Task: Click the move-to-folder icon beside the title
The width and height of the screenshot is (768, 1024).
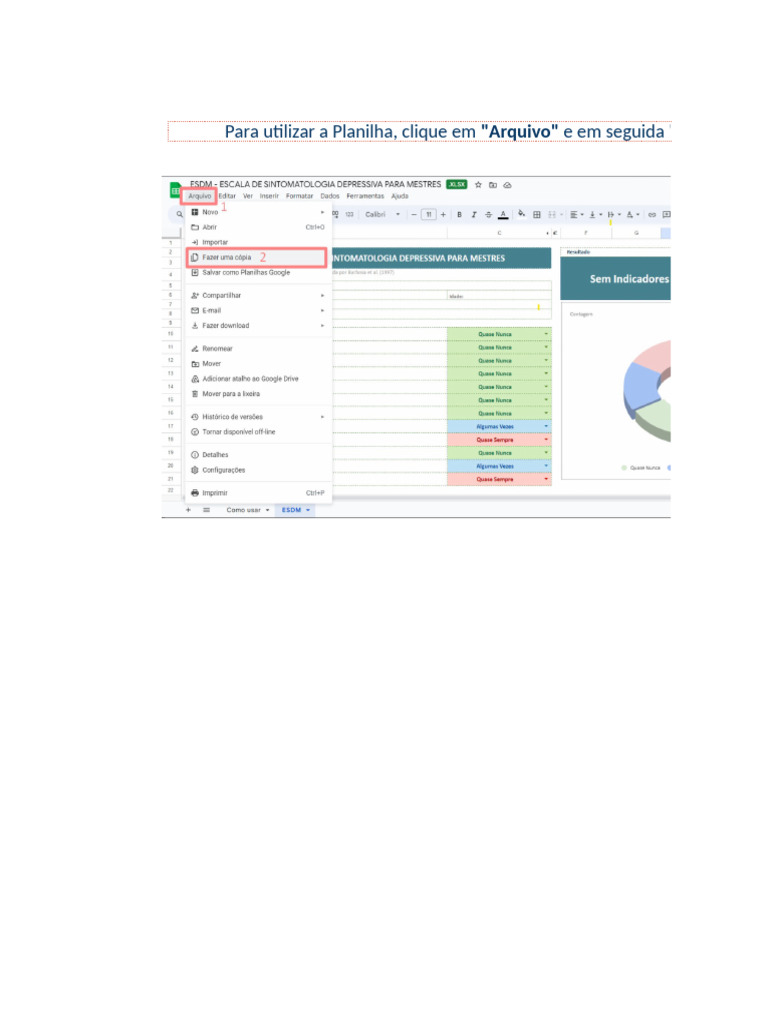Action: 493,185
